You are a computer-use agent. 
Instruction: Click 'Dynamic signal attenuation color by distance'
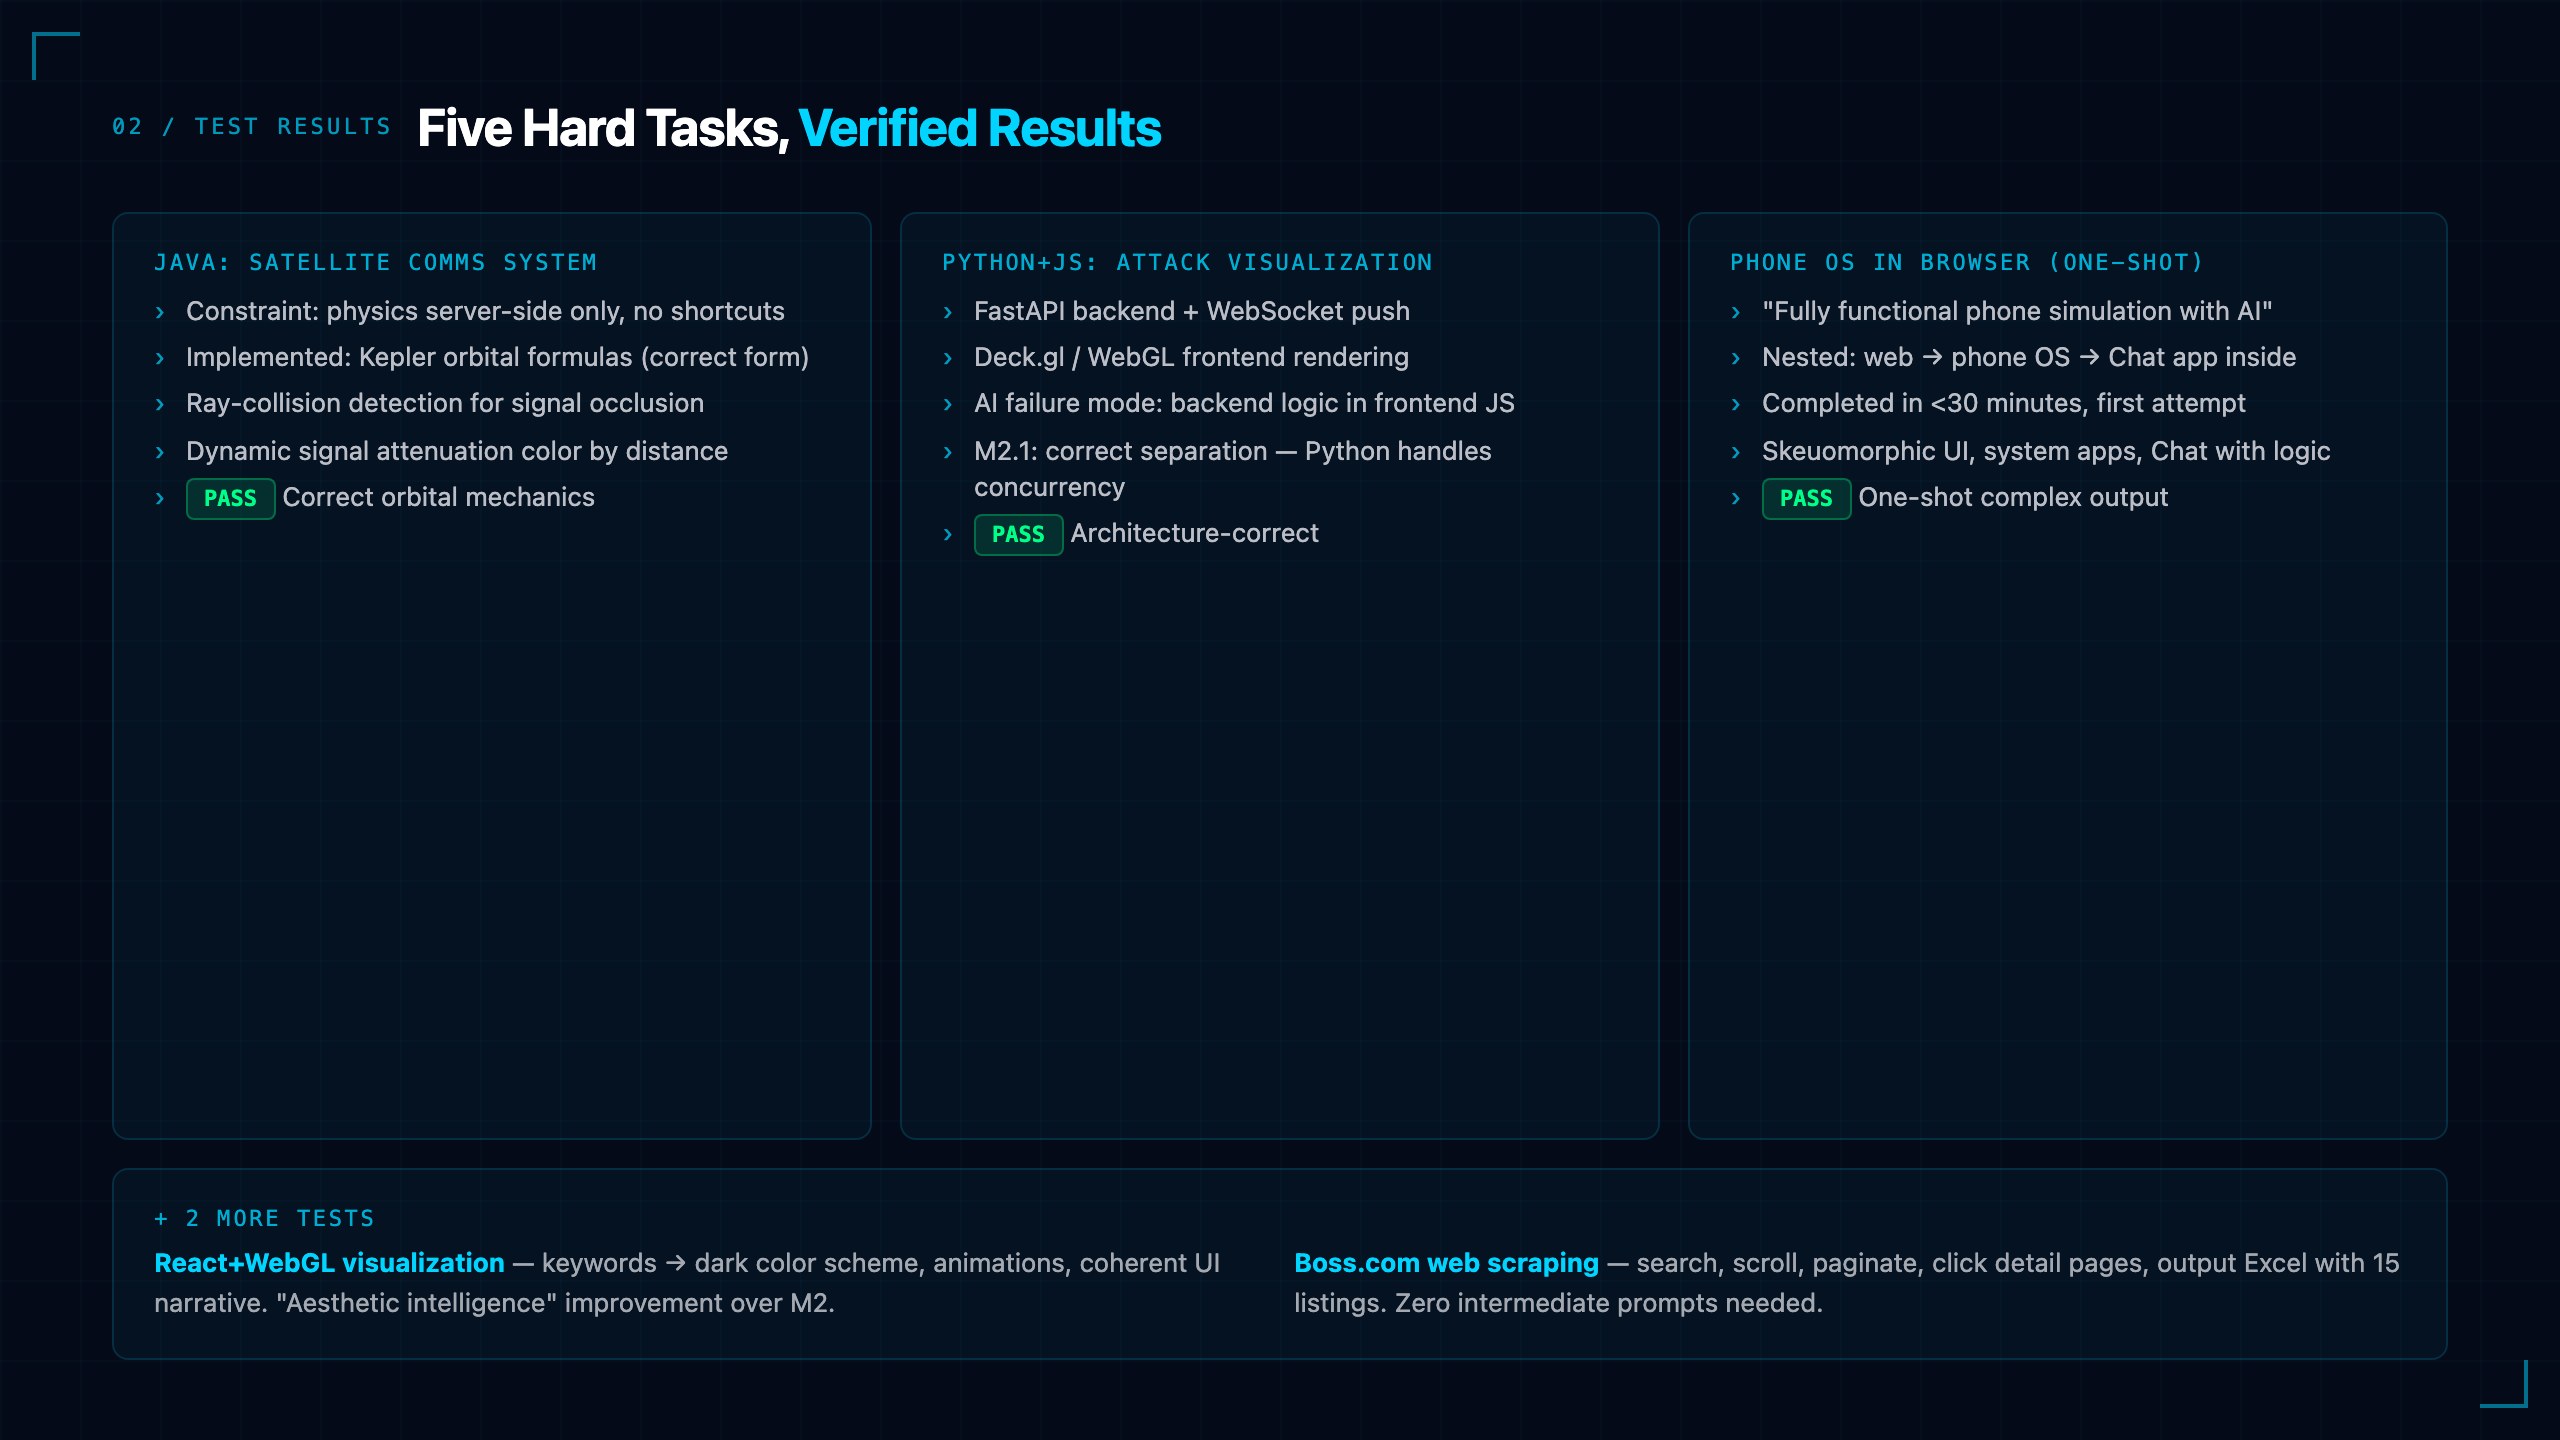457,451
